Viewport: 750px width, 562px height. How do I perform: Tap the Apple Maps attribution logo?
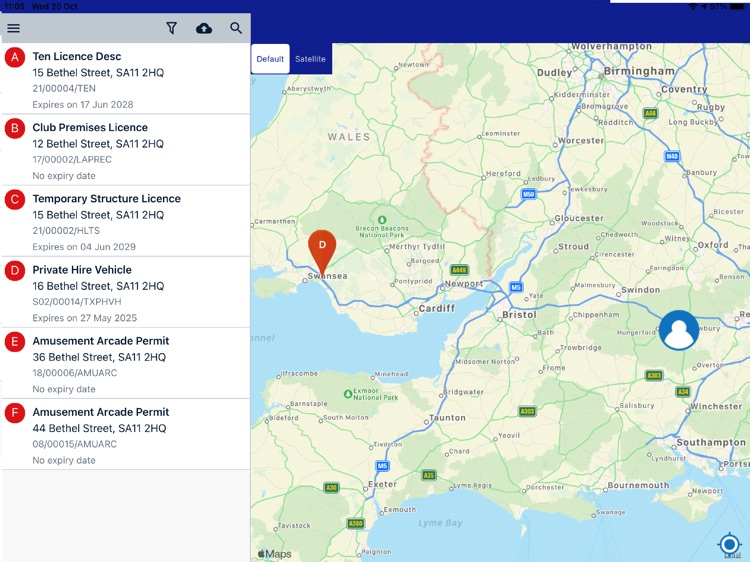[274, 554]
